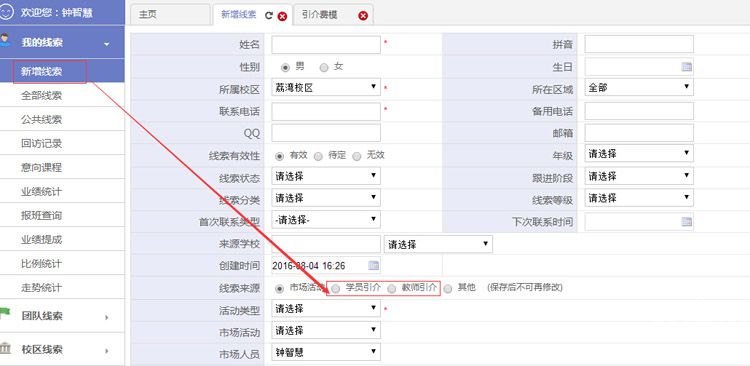Close the 新增线索 tab with red X
Image resolution: width=750 pixels, height=366 pixels.
point(282,16)
